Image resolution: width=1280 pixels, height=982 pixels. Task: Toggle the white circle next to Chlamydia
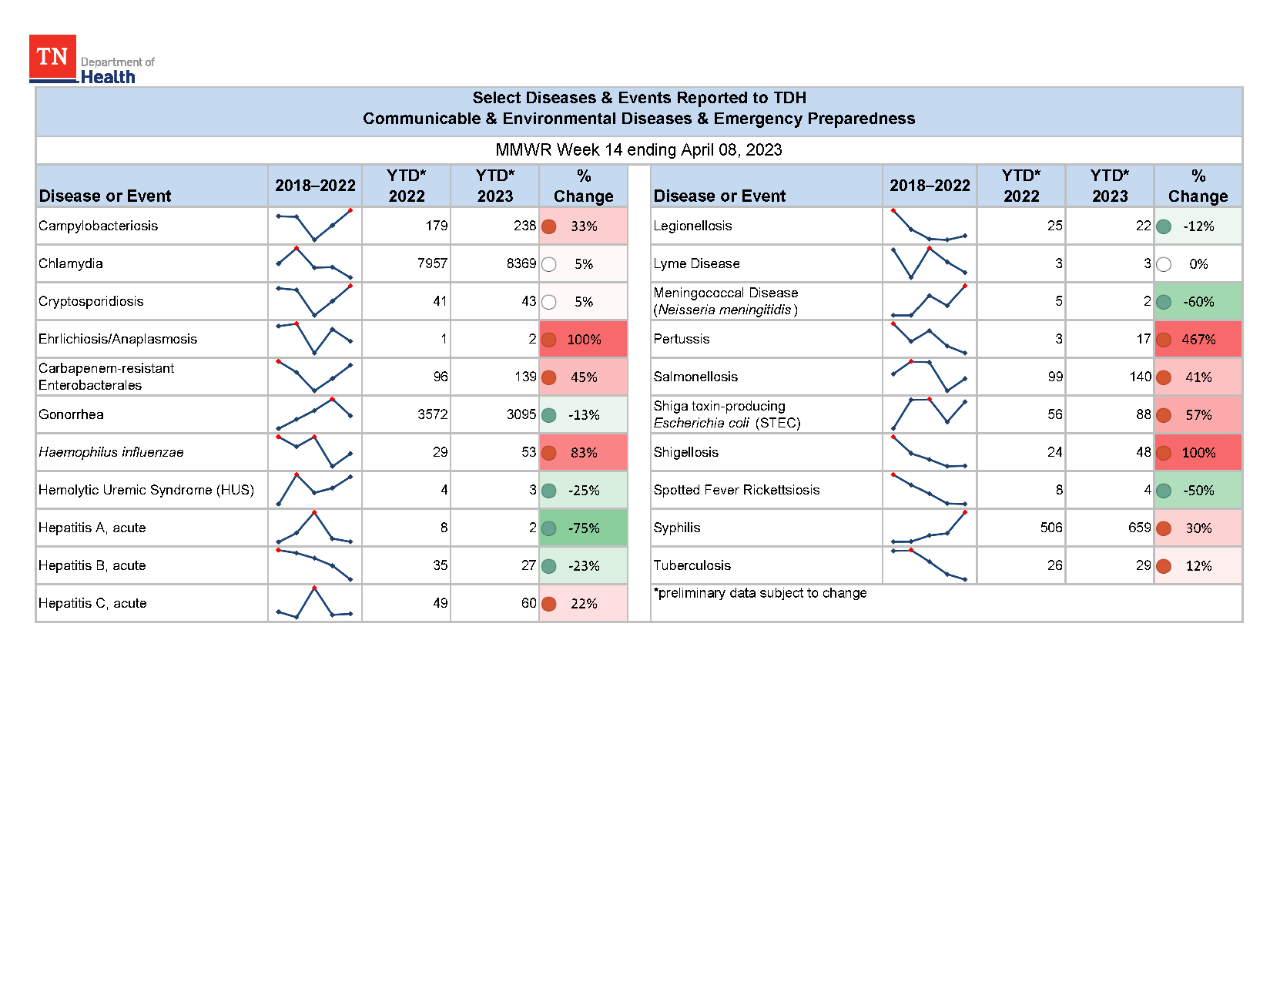pyautogui.click(x=550, y=264)
